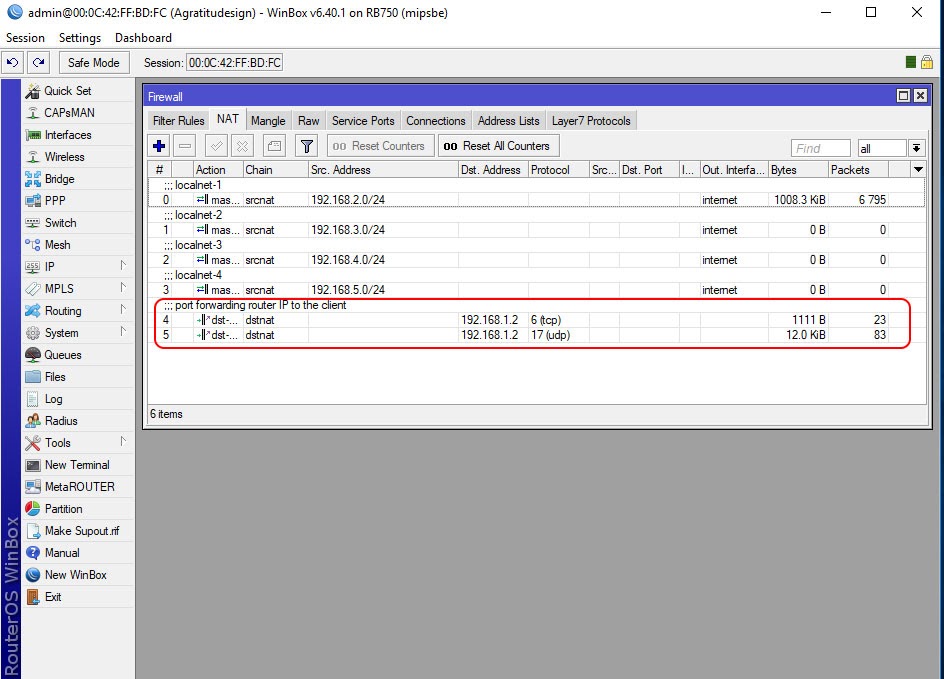This screenshot has height=679, width=944.
Task: Click Reset All Counters button
Action: point(498,146)
